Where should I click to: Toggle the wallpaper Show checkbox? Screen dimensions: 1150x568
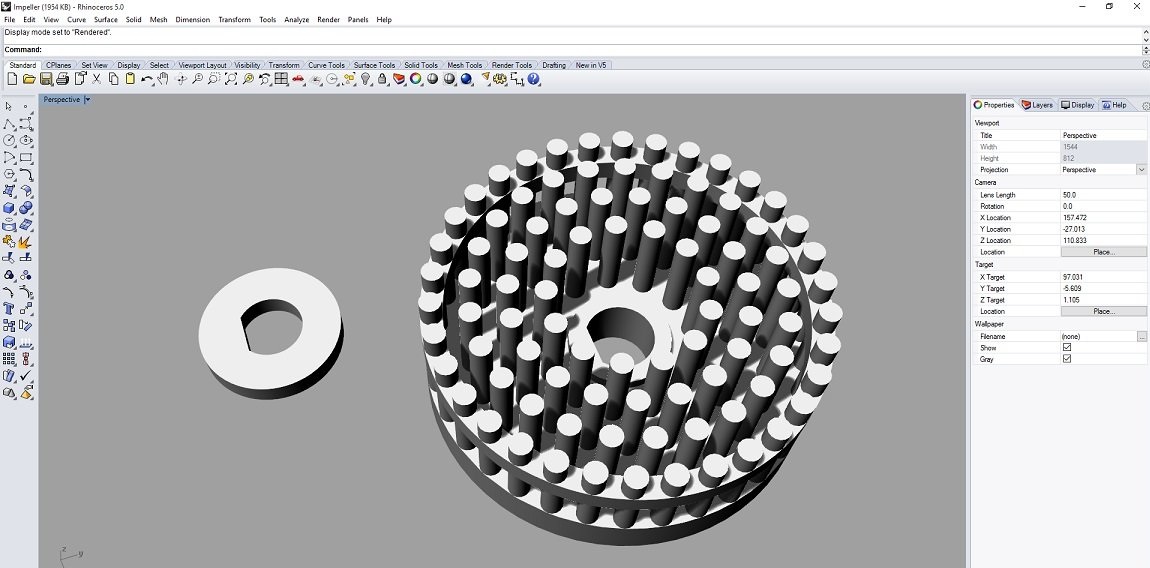click(x=1066, y=347)
